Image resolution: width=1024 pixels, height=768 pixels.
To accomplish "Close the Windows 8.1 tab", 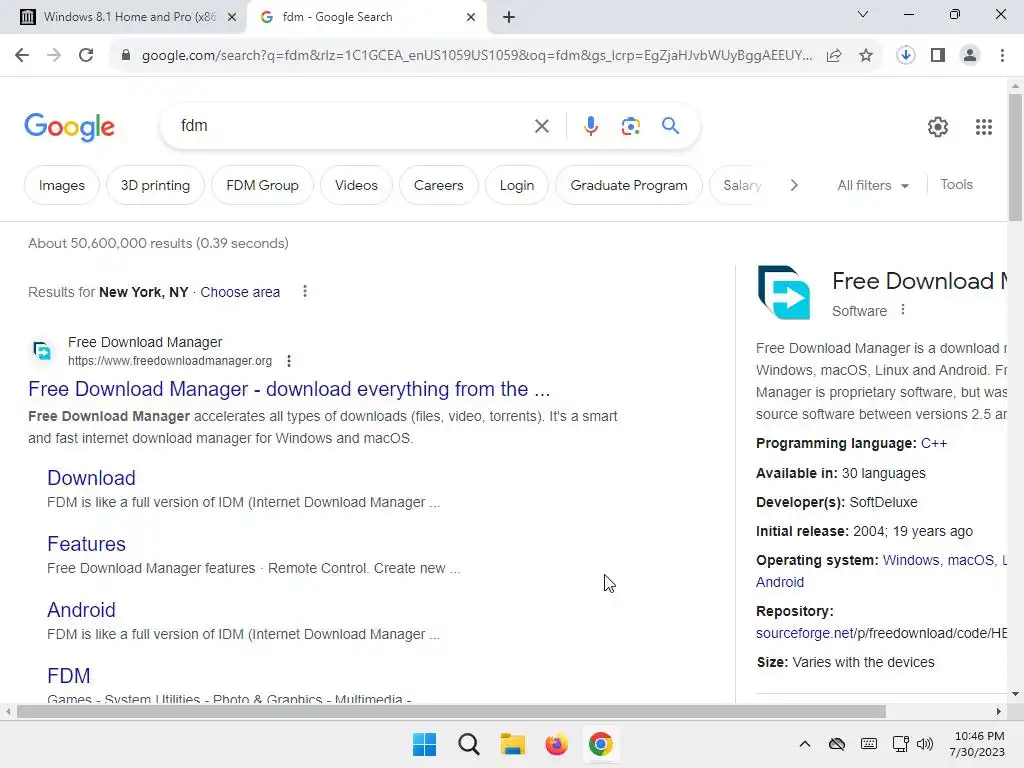I will (x=232, y=17).
